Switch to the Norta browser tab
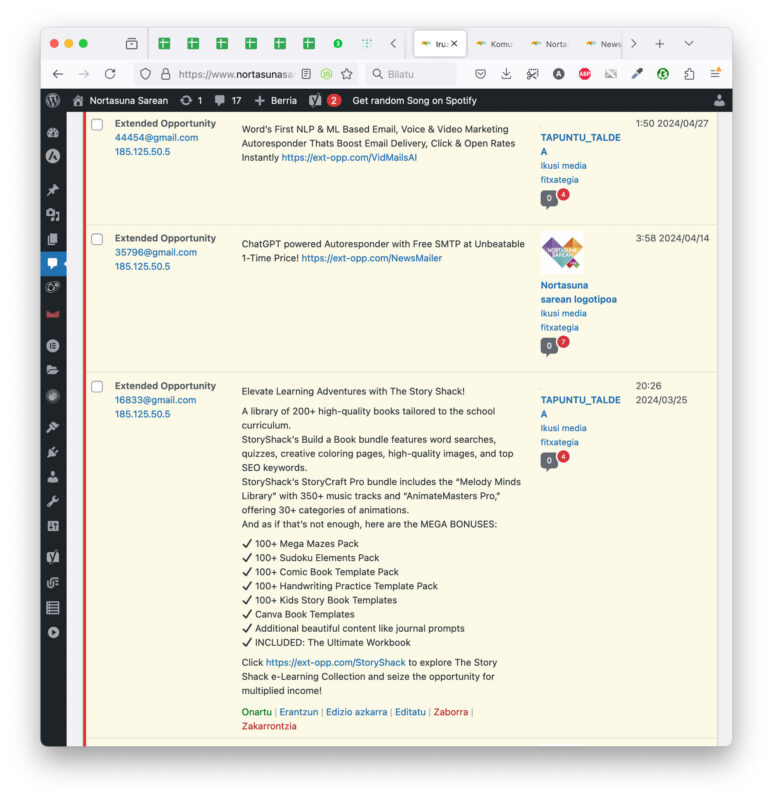773x800 pixels. click(x=550, y=44)
